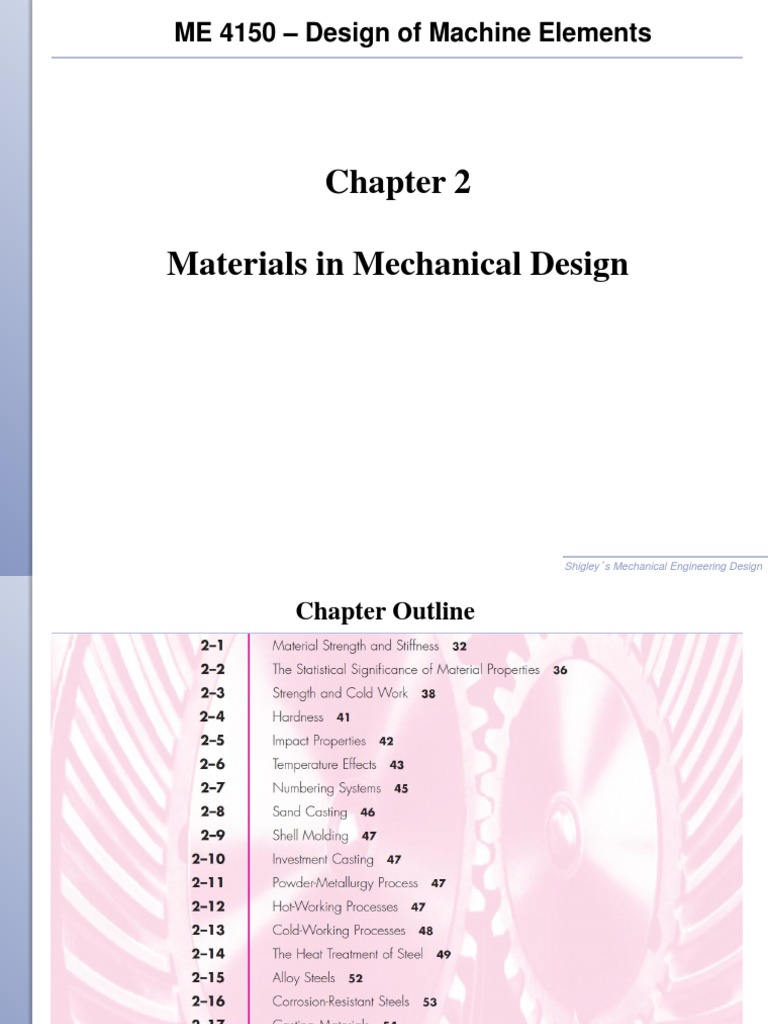Screen dimensions: 768x1024
Task: Select 'Powder-Metallurgy Process' outline entry
Action: [x=345, y=883]
